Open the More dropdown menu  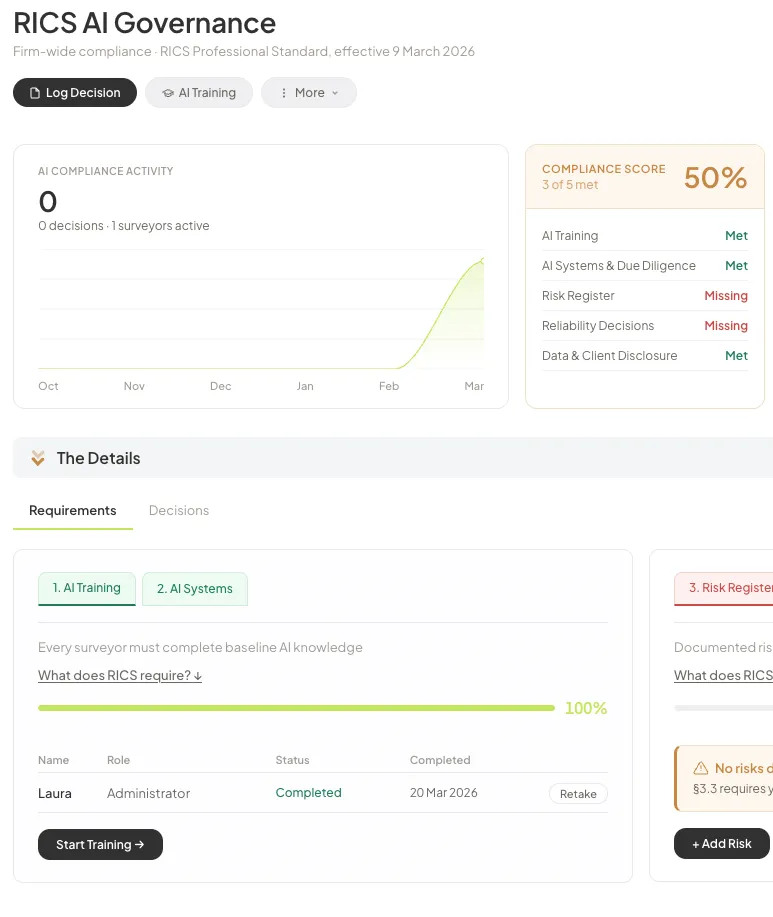click(x=309, y=93)
